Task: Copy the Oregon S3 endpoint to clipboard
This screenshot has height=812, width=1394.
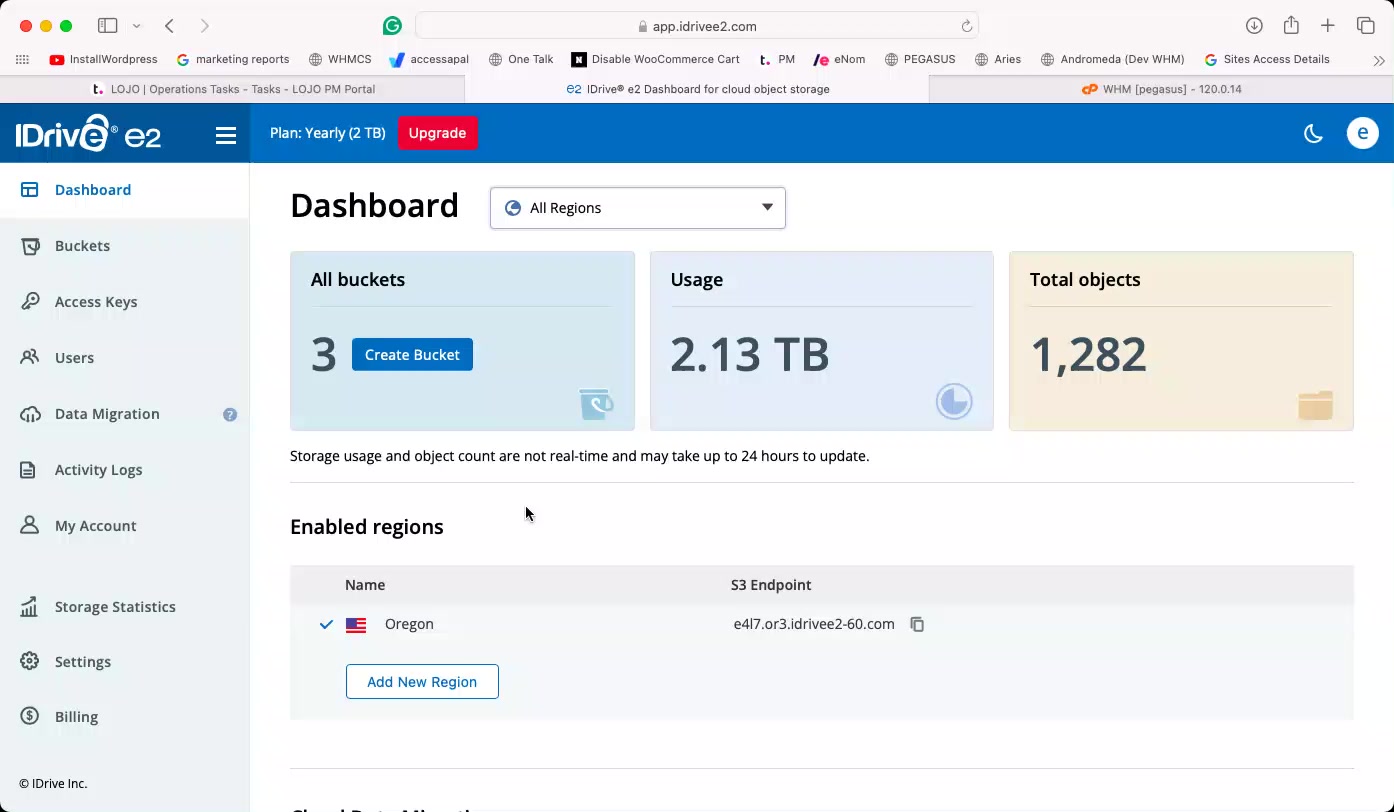Action: [917, 624]
